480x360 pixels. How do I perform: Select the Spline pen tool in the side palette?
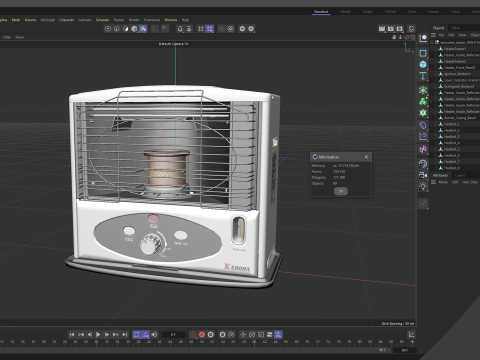coord(423,38)
